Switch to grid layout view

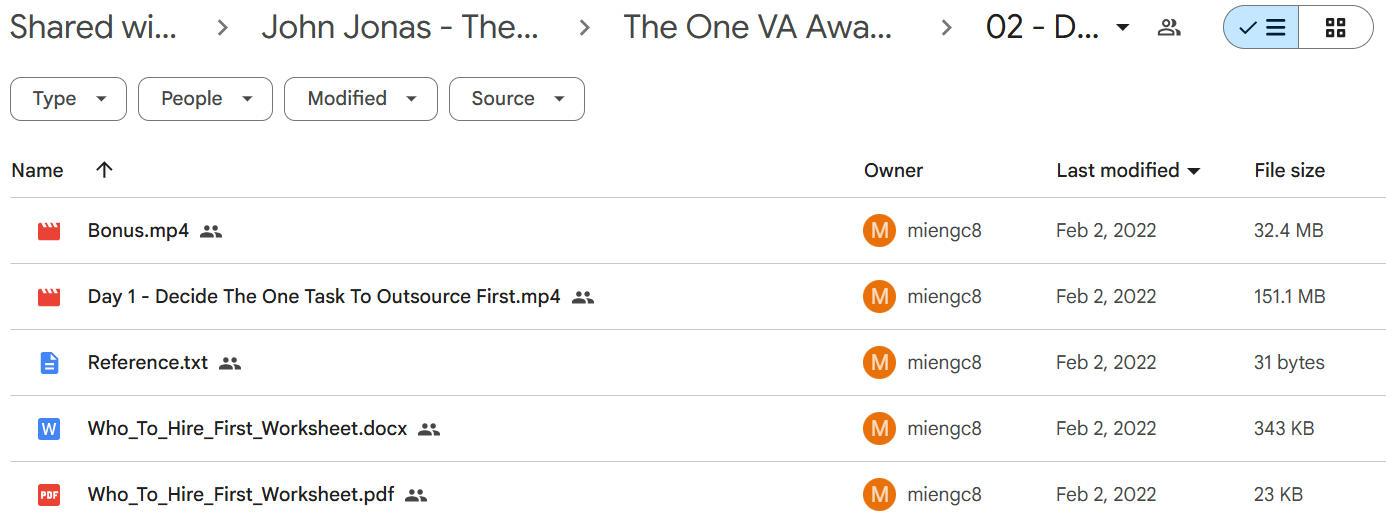[1336, 28]
